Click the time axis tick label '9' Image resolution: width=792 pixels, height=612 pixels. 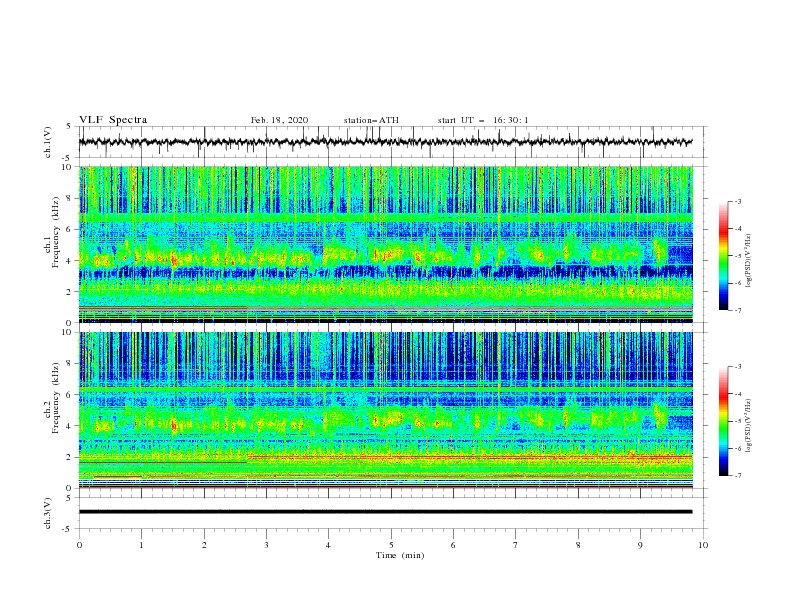pos(640,545)
